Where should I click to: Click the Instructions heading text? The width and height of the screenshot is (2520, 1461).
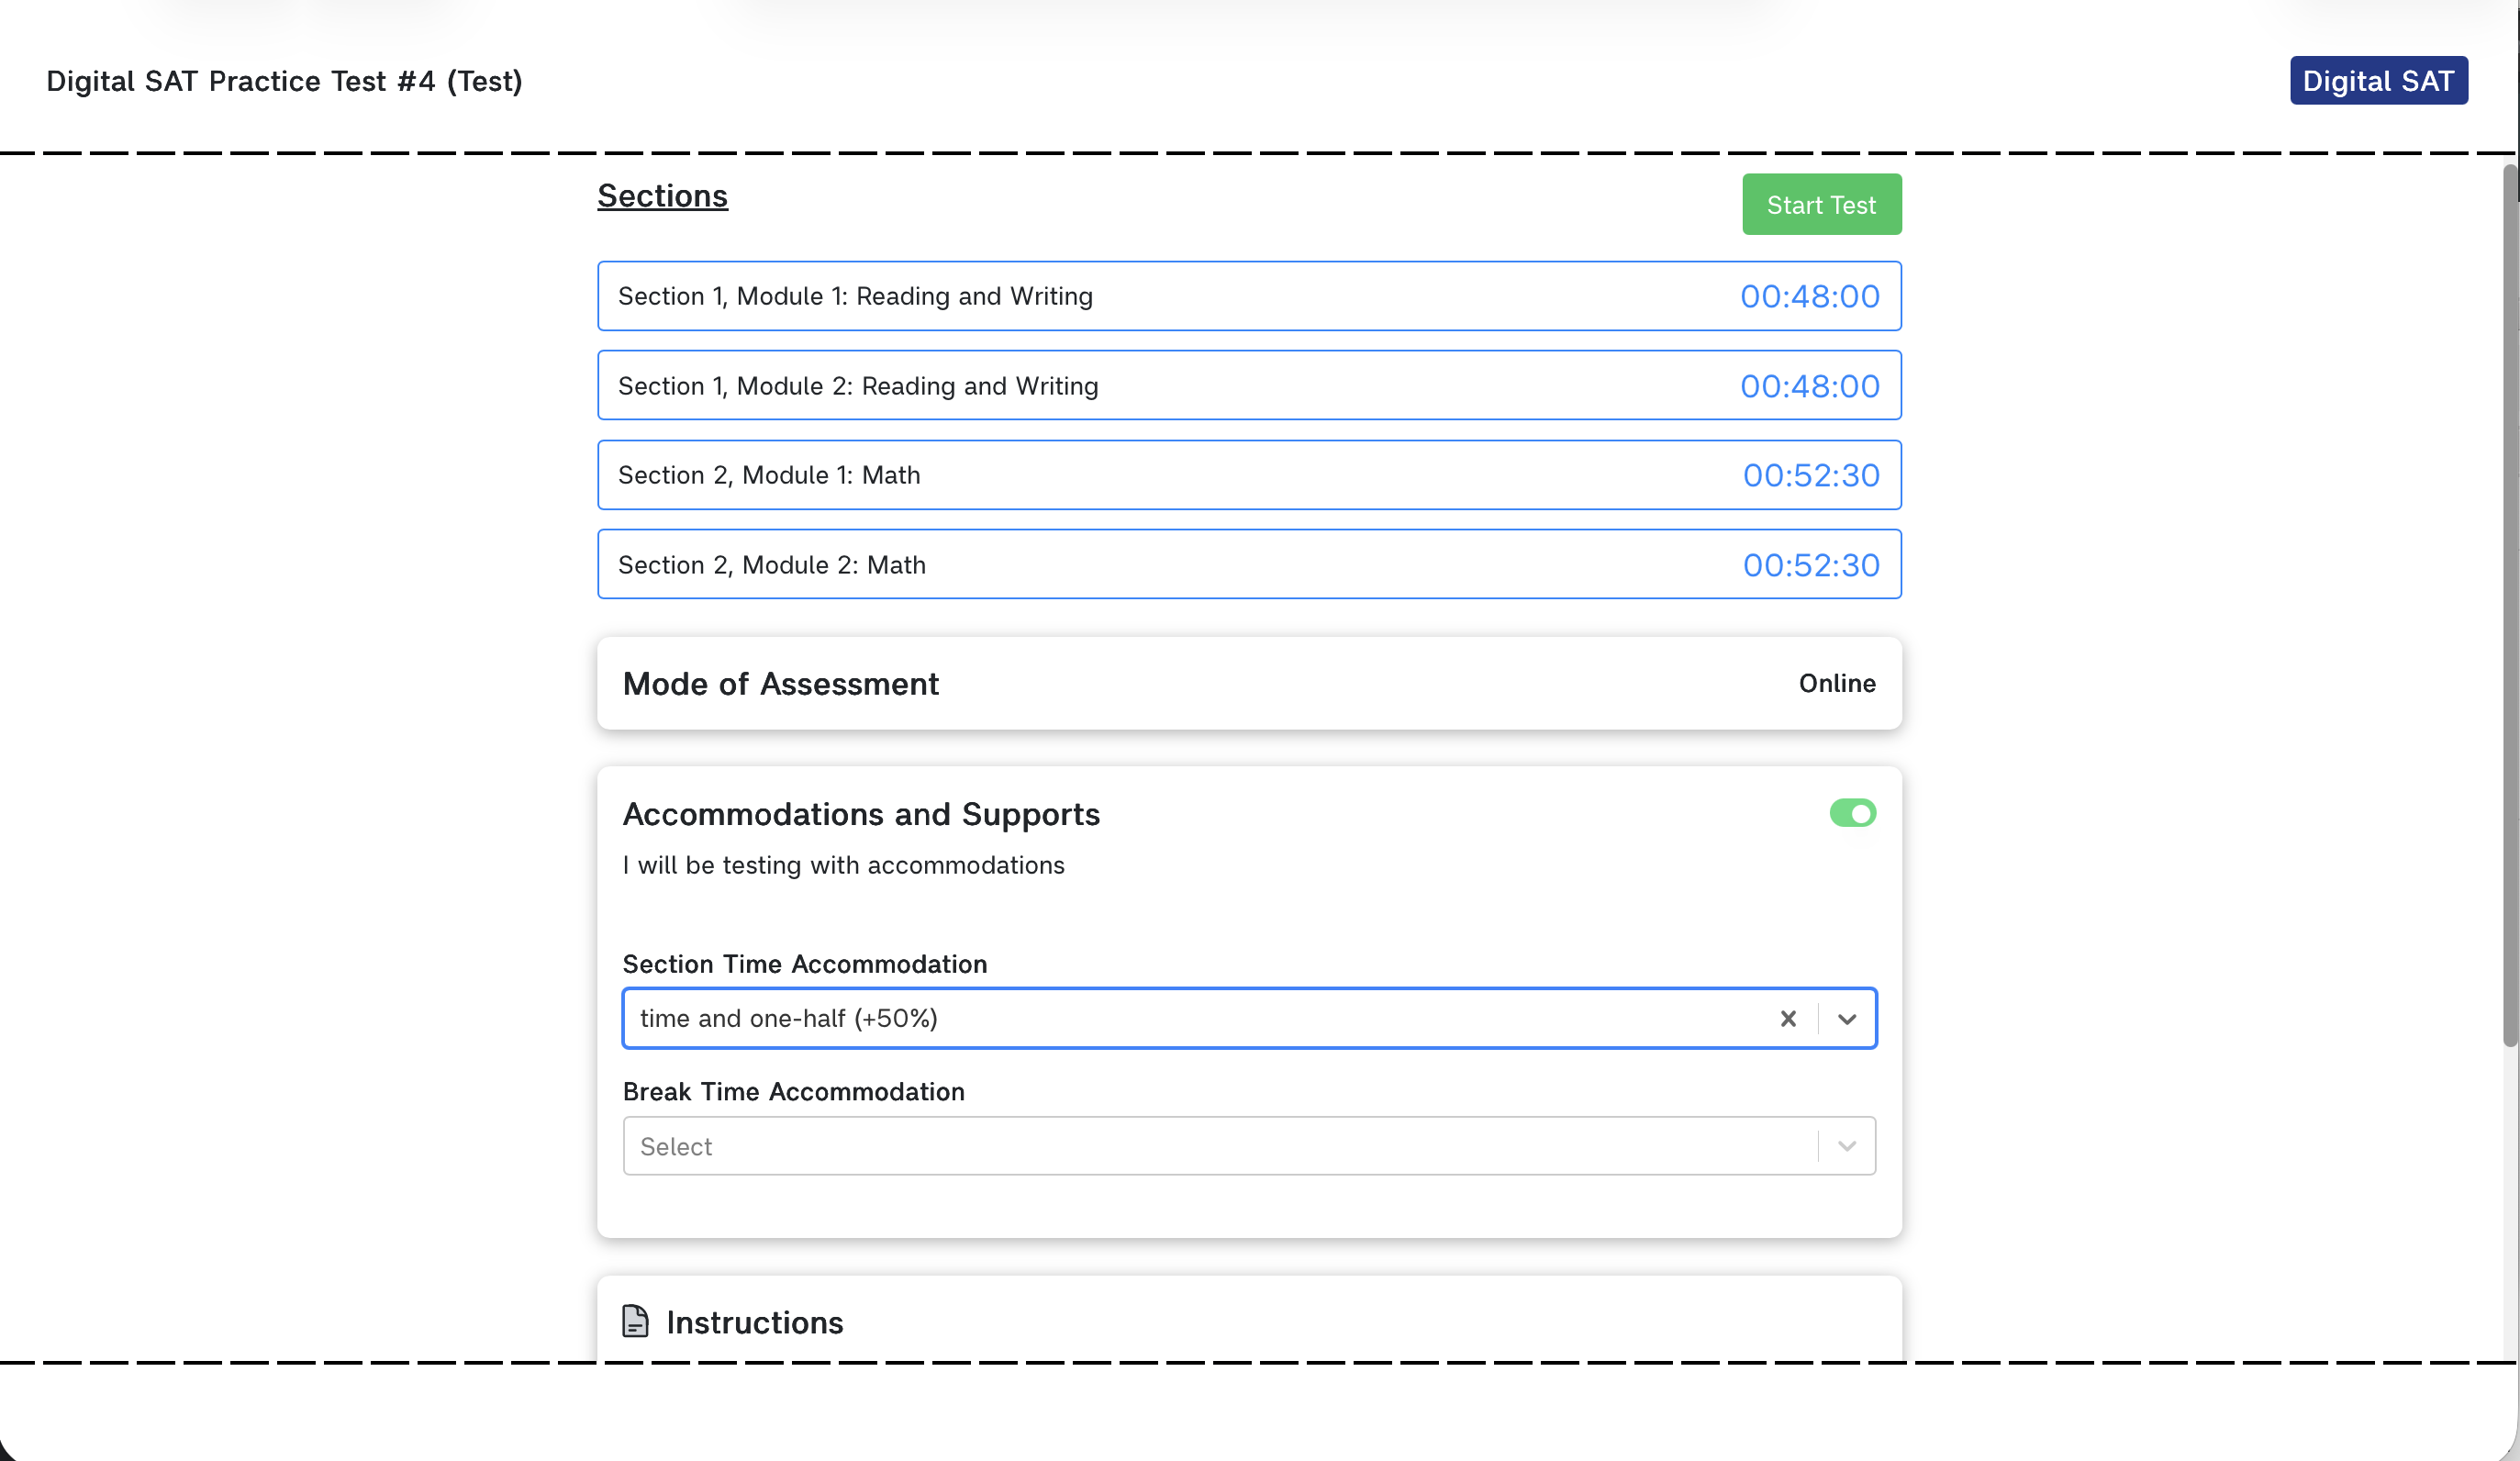pyautogui.click(x=755, y=1322)
